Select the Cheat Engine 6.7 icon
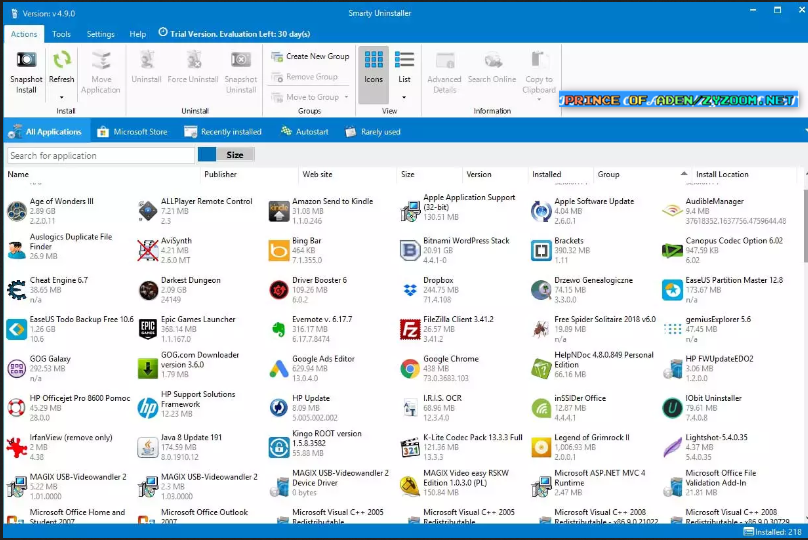 point(17,290)
